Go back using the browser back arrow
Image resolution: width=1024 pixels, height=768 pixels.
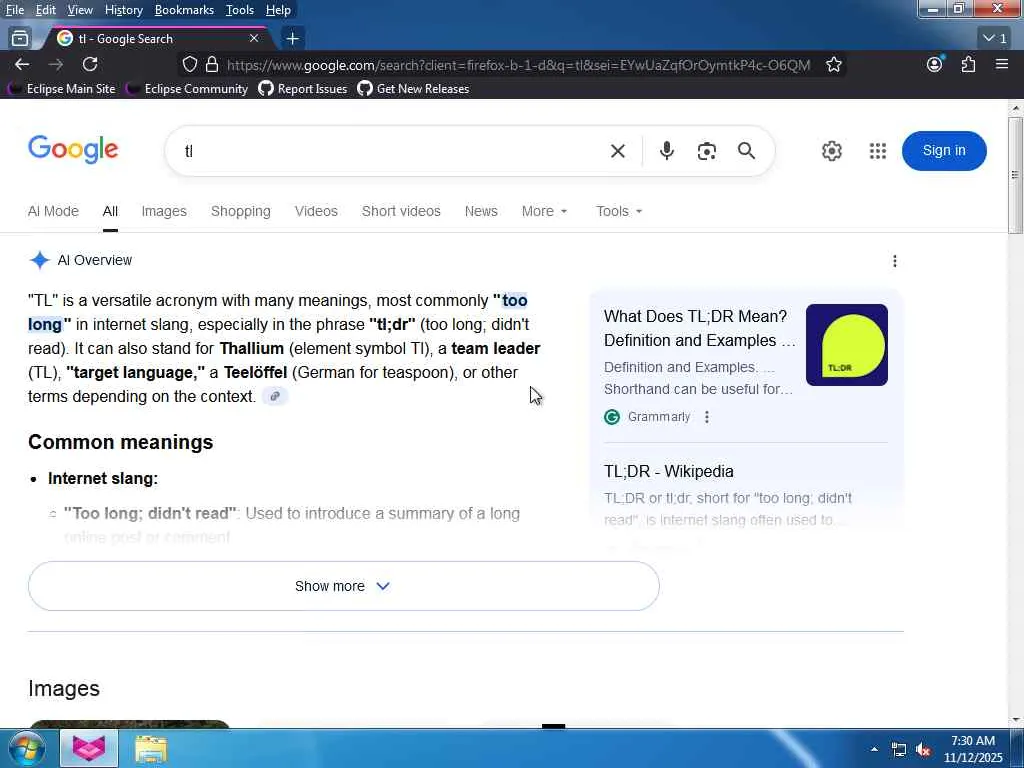click(x=22, y=64)
